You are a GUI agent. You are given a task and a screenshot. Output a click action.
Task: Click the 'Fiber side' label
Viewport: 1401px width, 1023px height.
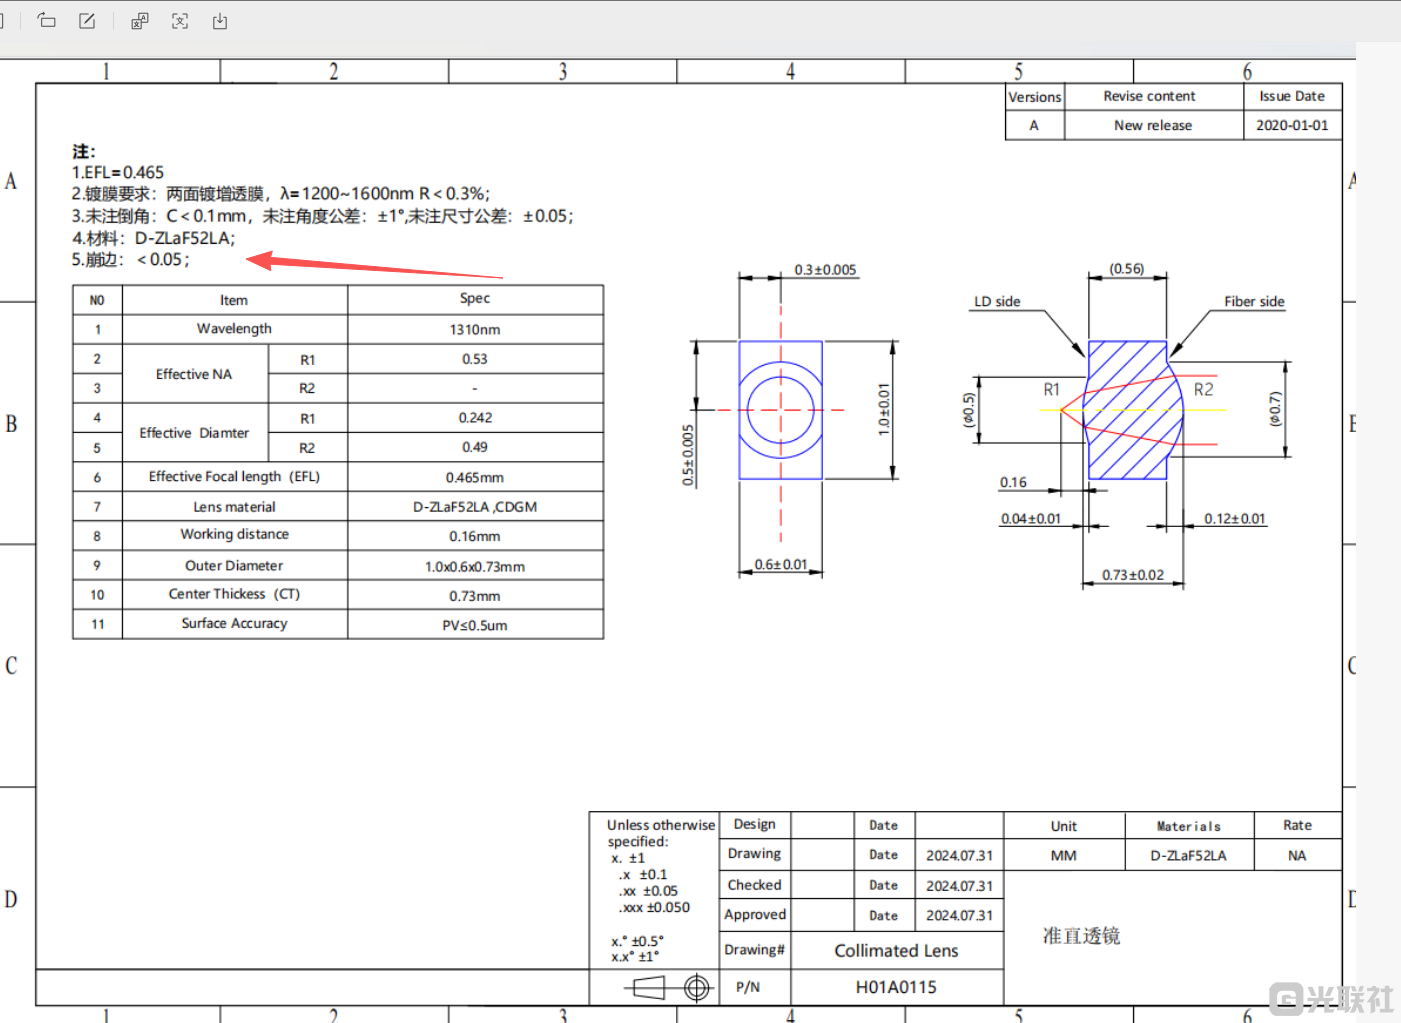click(1254, 302)
